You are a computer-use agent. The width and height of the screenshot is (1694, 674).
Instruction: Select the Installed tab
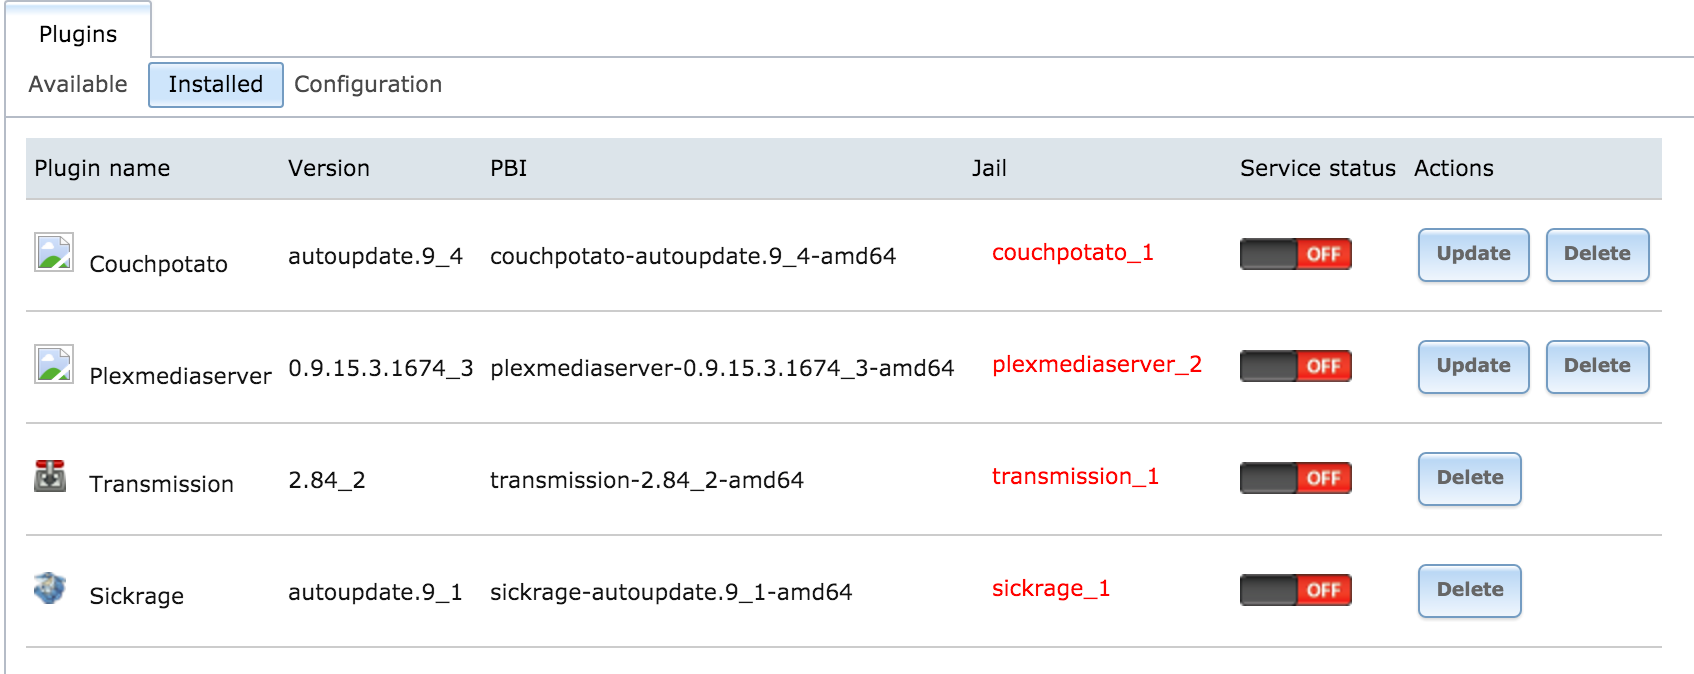(216, 84)
